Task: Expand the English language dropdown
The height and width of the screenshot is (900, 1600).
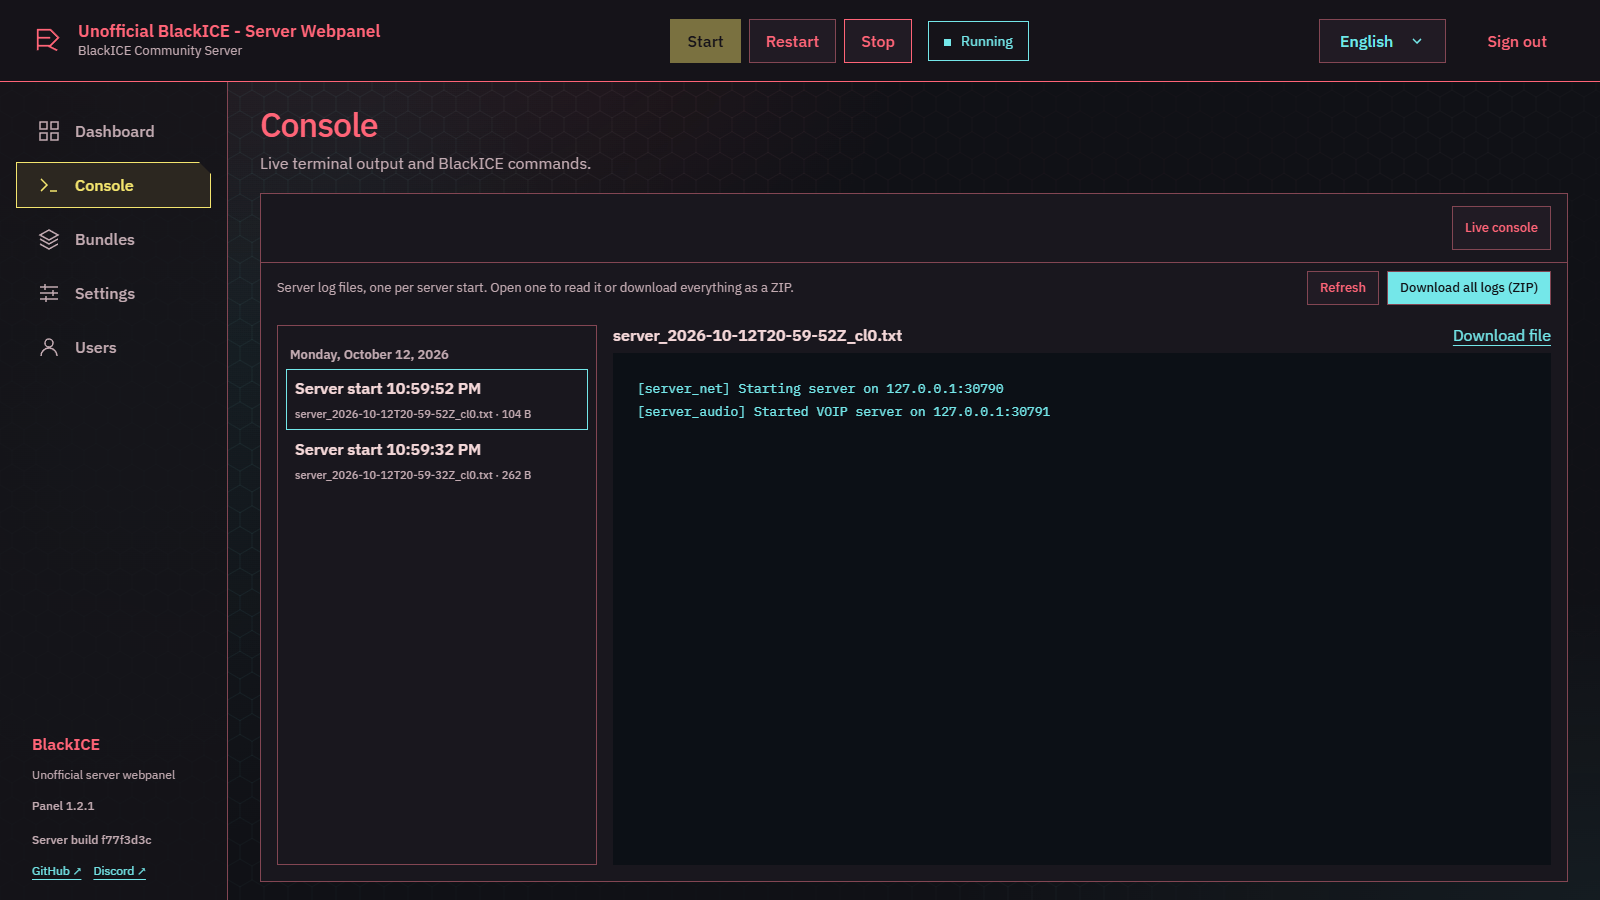Action: [1382, 41]
